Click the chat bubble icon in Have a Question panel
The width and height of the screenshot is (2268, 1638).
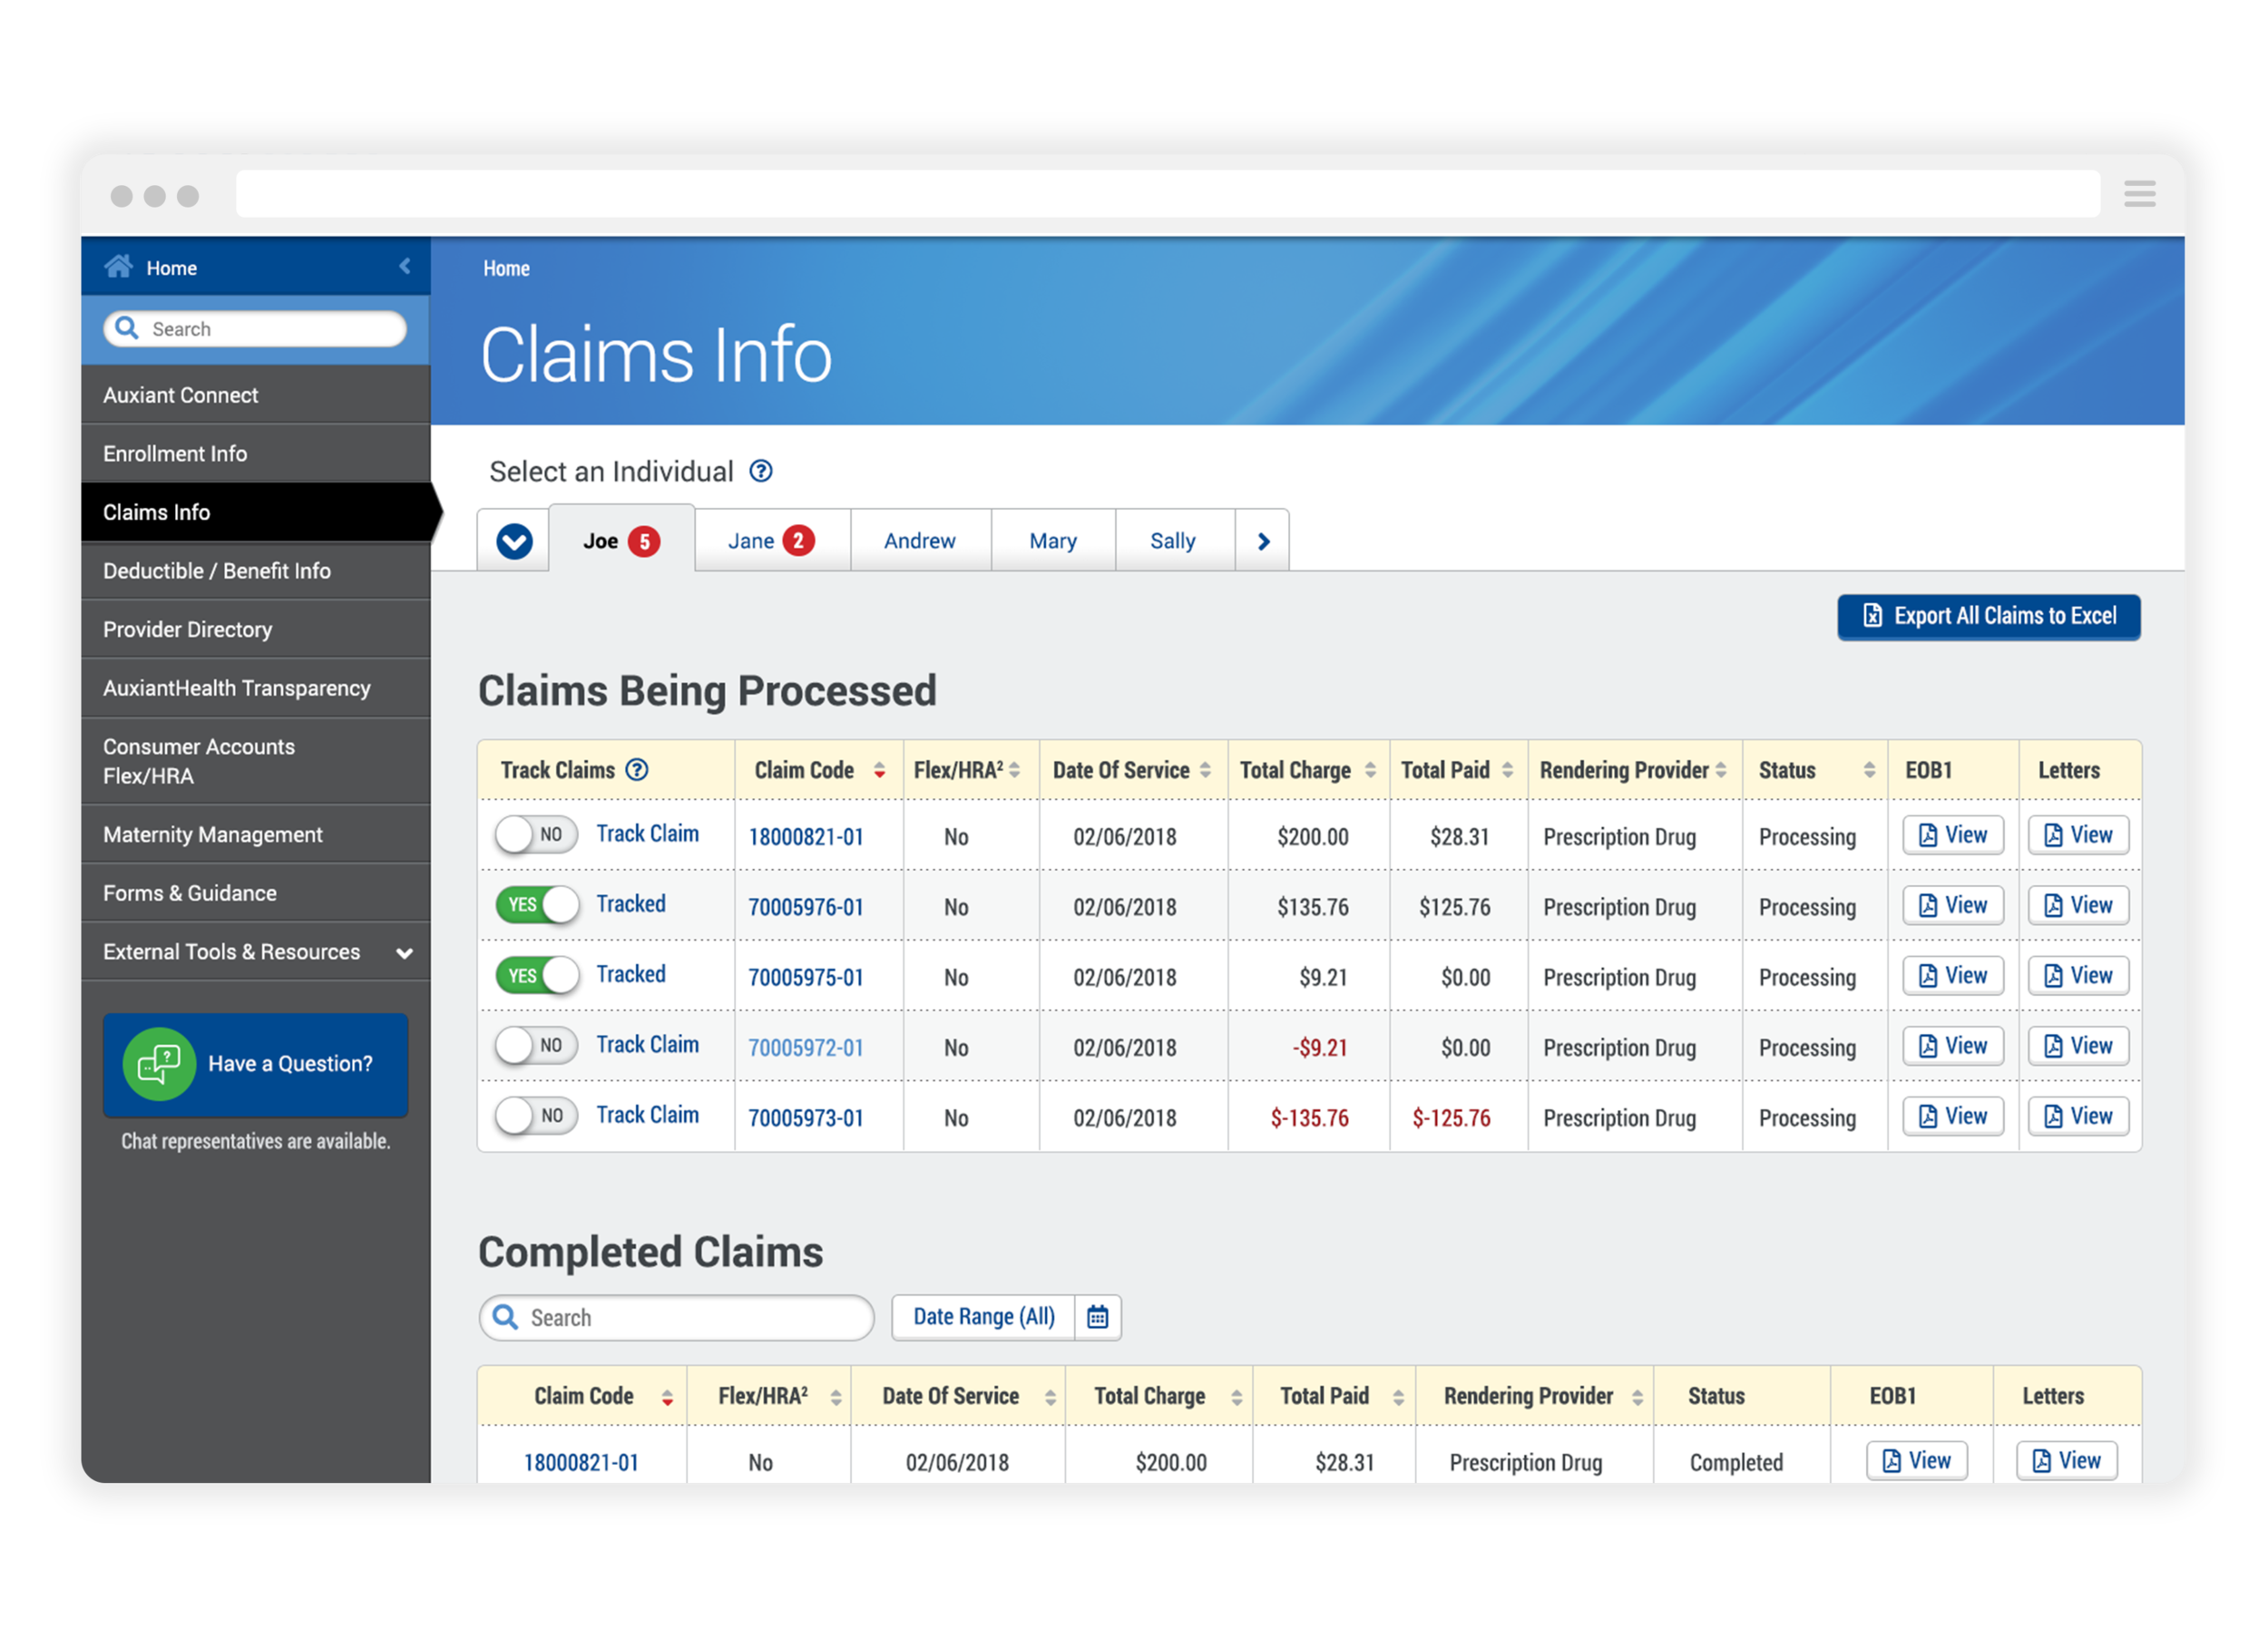(159, 1064)
